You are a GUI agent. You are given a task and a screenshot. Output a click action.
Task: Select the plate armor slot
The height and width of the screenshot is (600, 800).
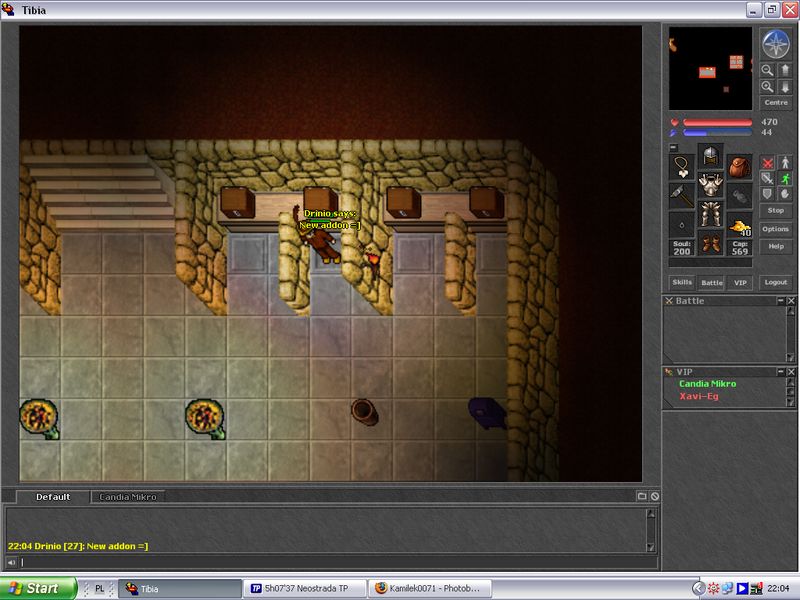pyautogui.click(x=711, y=185)
